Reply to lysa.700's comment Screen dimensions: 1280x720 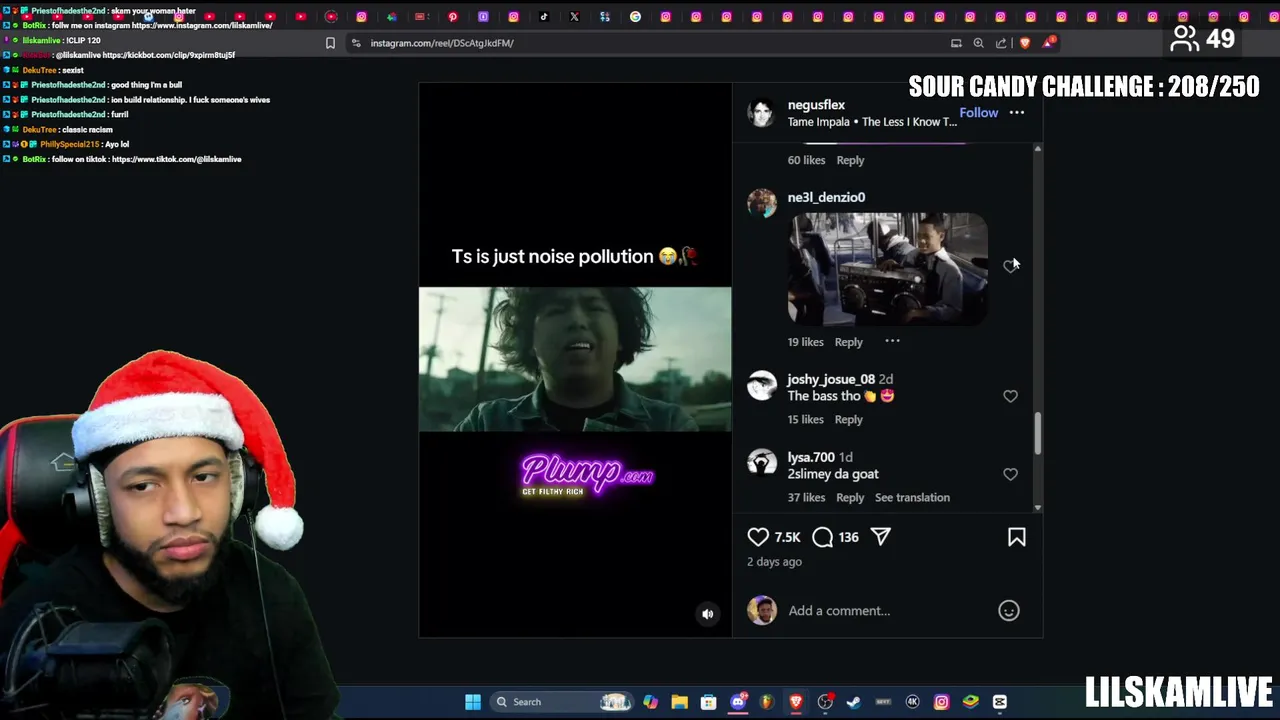coord(850,497)
